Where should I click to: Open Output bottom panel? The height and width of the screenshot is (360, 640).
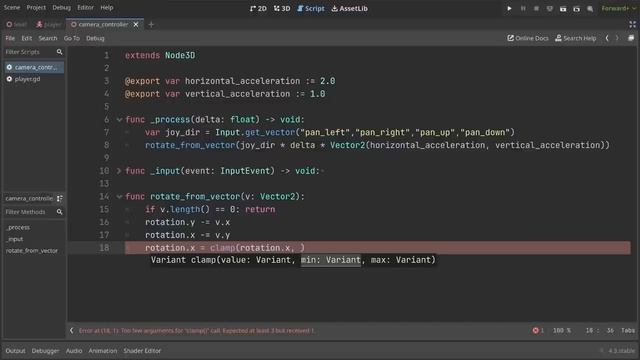click(x=16, y=351)
